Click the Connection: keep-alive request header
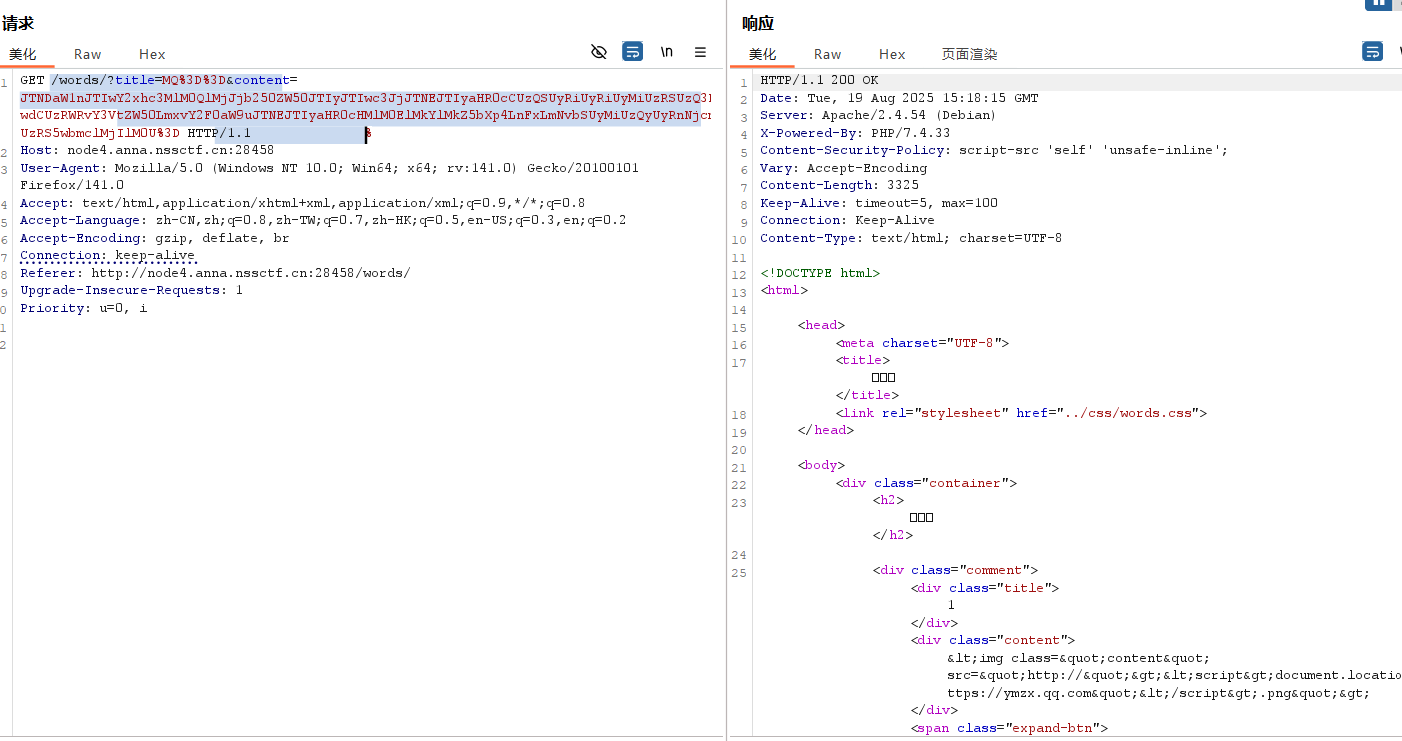The width and height of the screenshot is (1402, 741). pyautogui.click(x=108, y=255)
